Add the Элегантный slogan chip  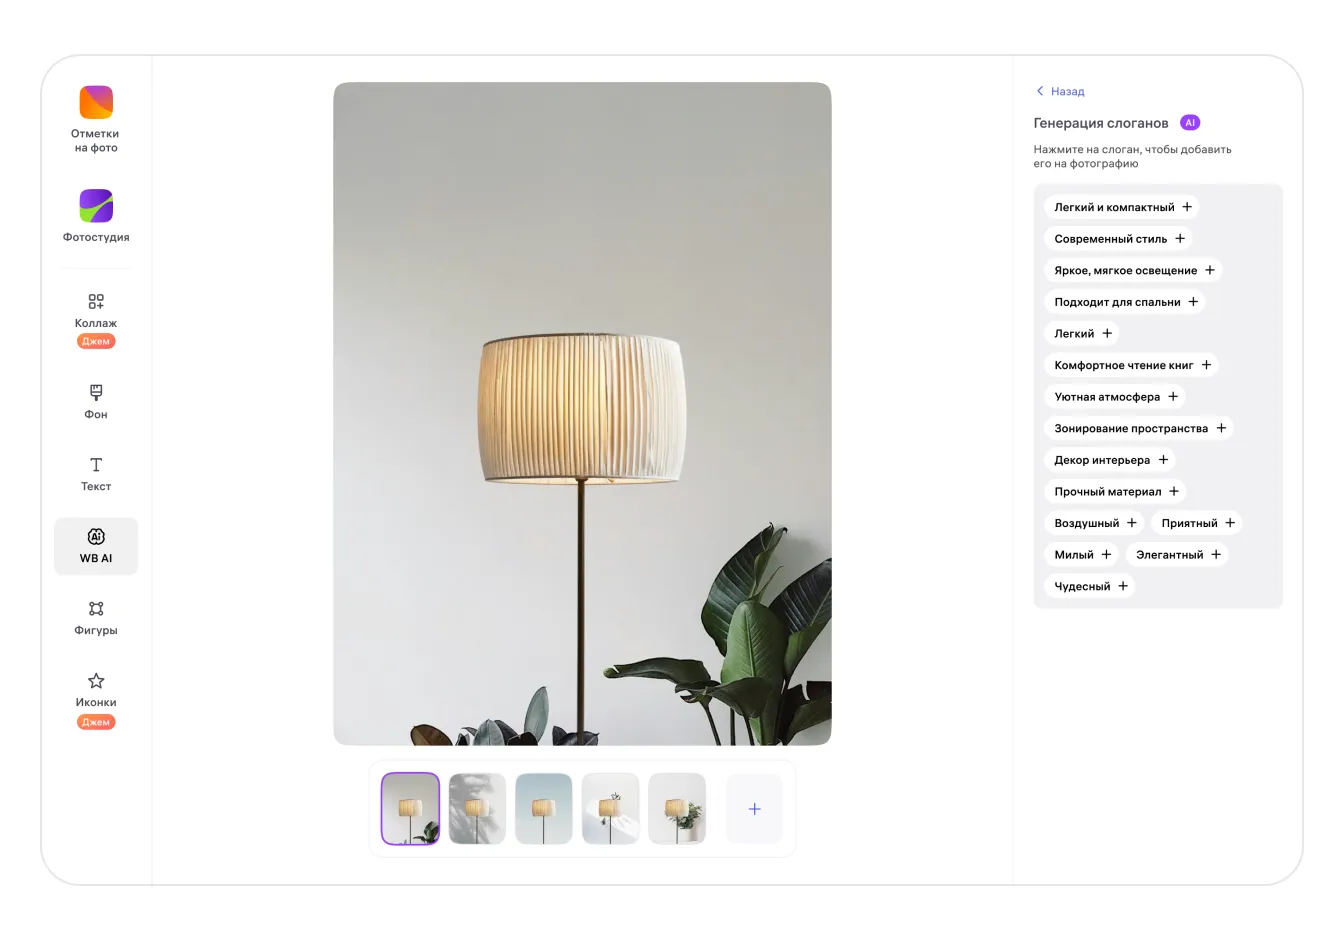[1177, 555]
